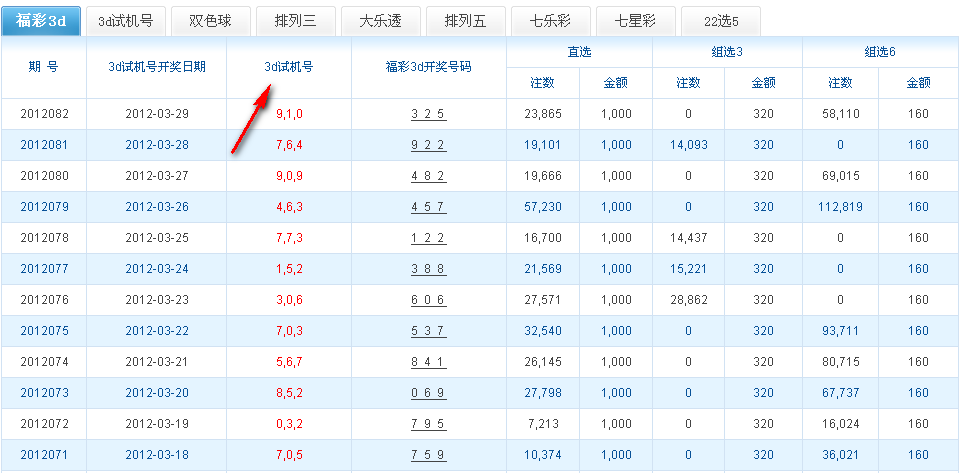The width and height of the screenshot is (964, 473).
Task: Switch to the 大乐透 tab
Action: click(x=381, y=22)
